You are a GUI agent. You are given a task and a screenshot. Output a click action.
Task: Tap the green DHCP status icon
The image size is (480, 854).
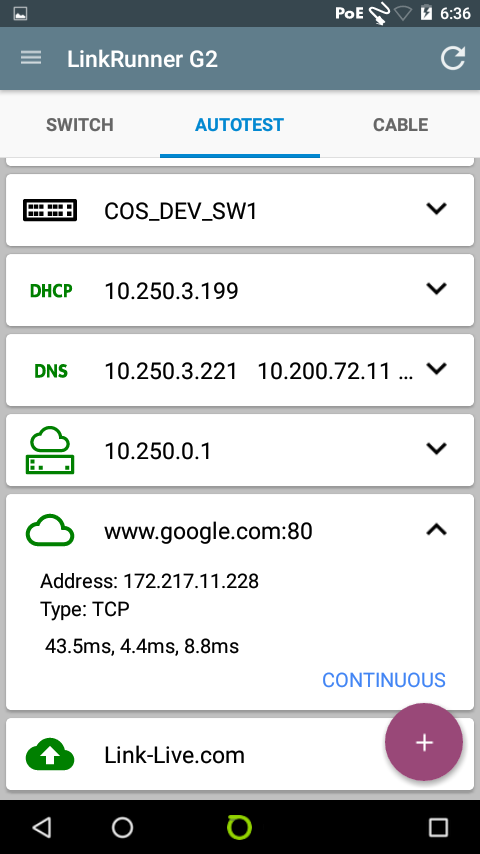(51, 291)
